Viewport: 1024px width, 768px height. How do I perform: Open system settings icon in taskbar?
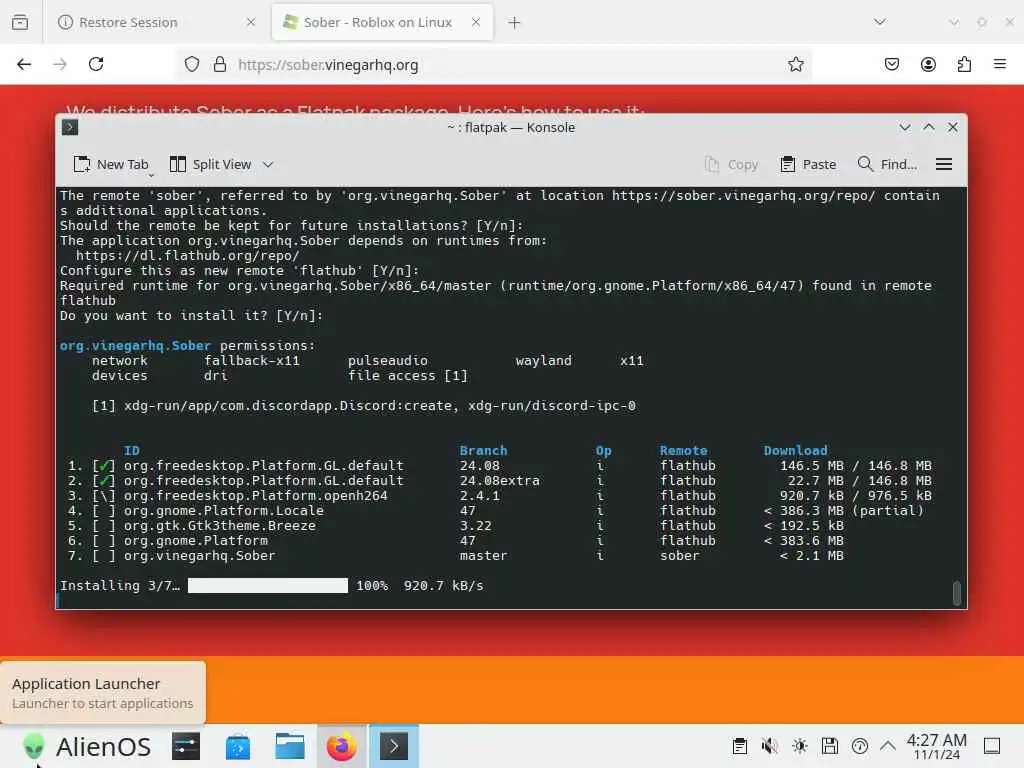tap(186, 746)
